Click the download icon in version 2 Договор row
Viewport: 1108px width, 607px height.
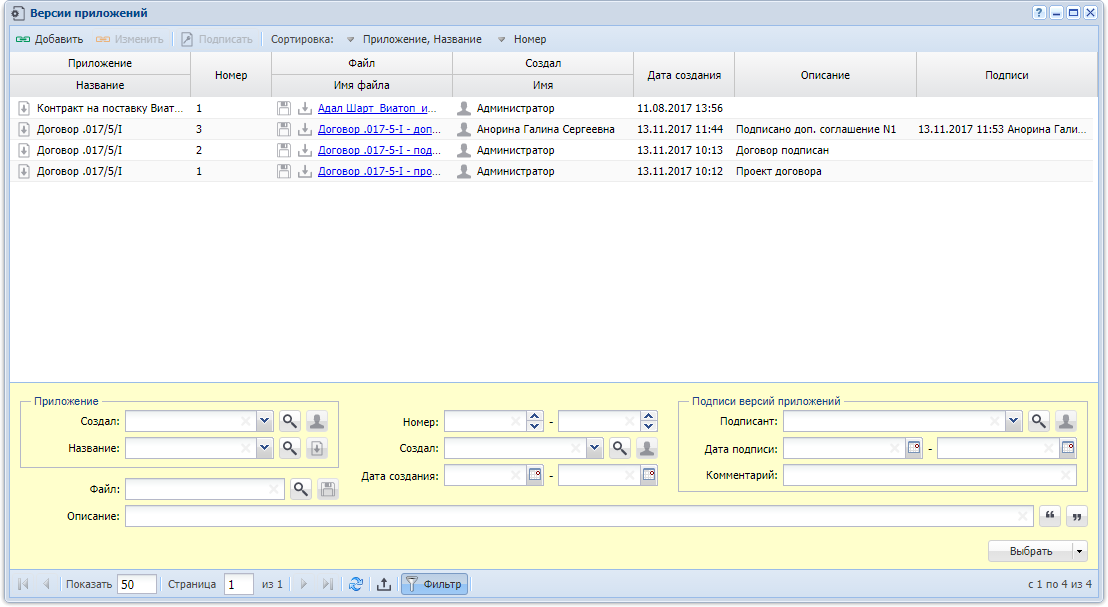point(305,151)
